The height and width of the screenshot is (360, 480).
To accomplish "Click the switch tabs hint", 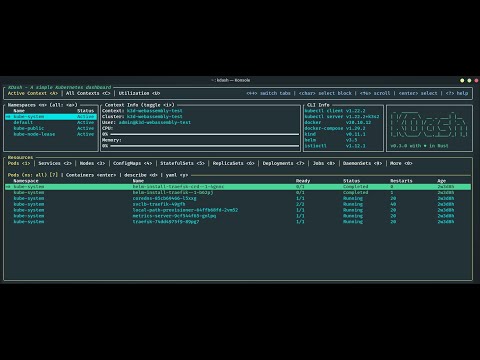I will pos(268,93).
